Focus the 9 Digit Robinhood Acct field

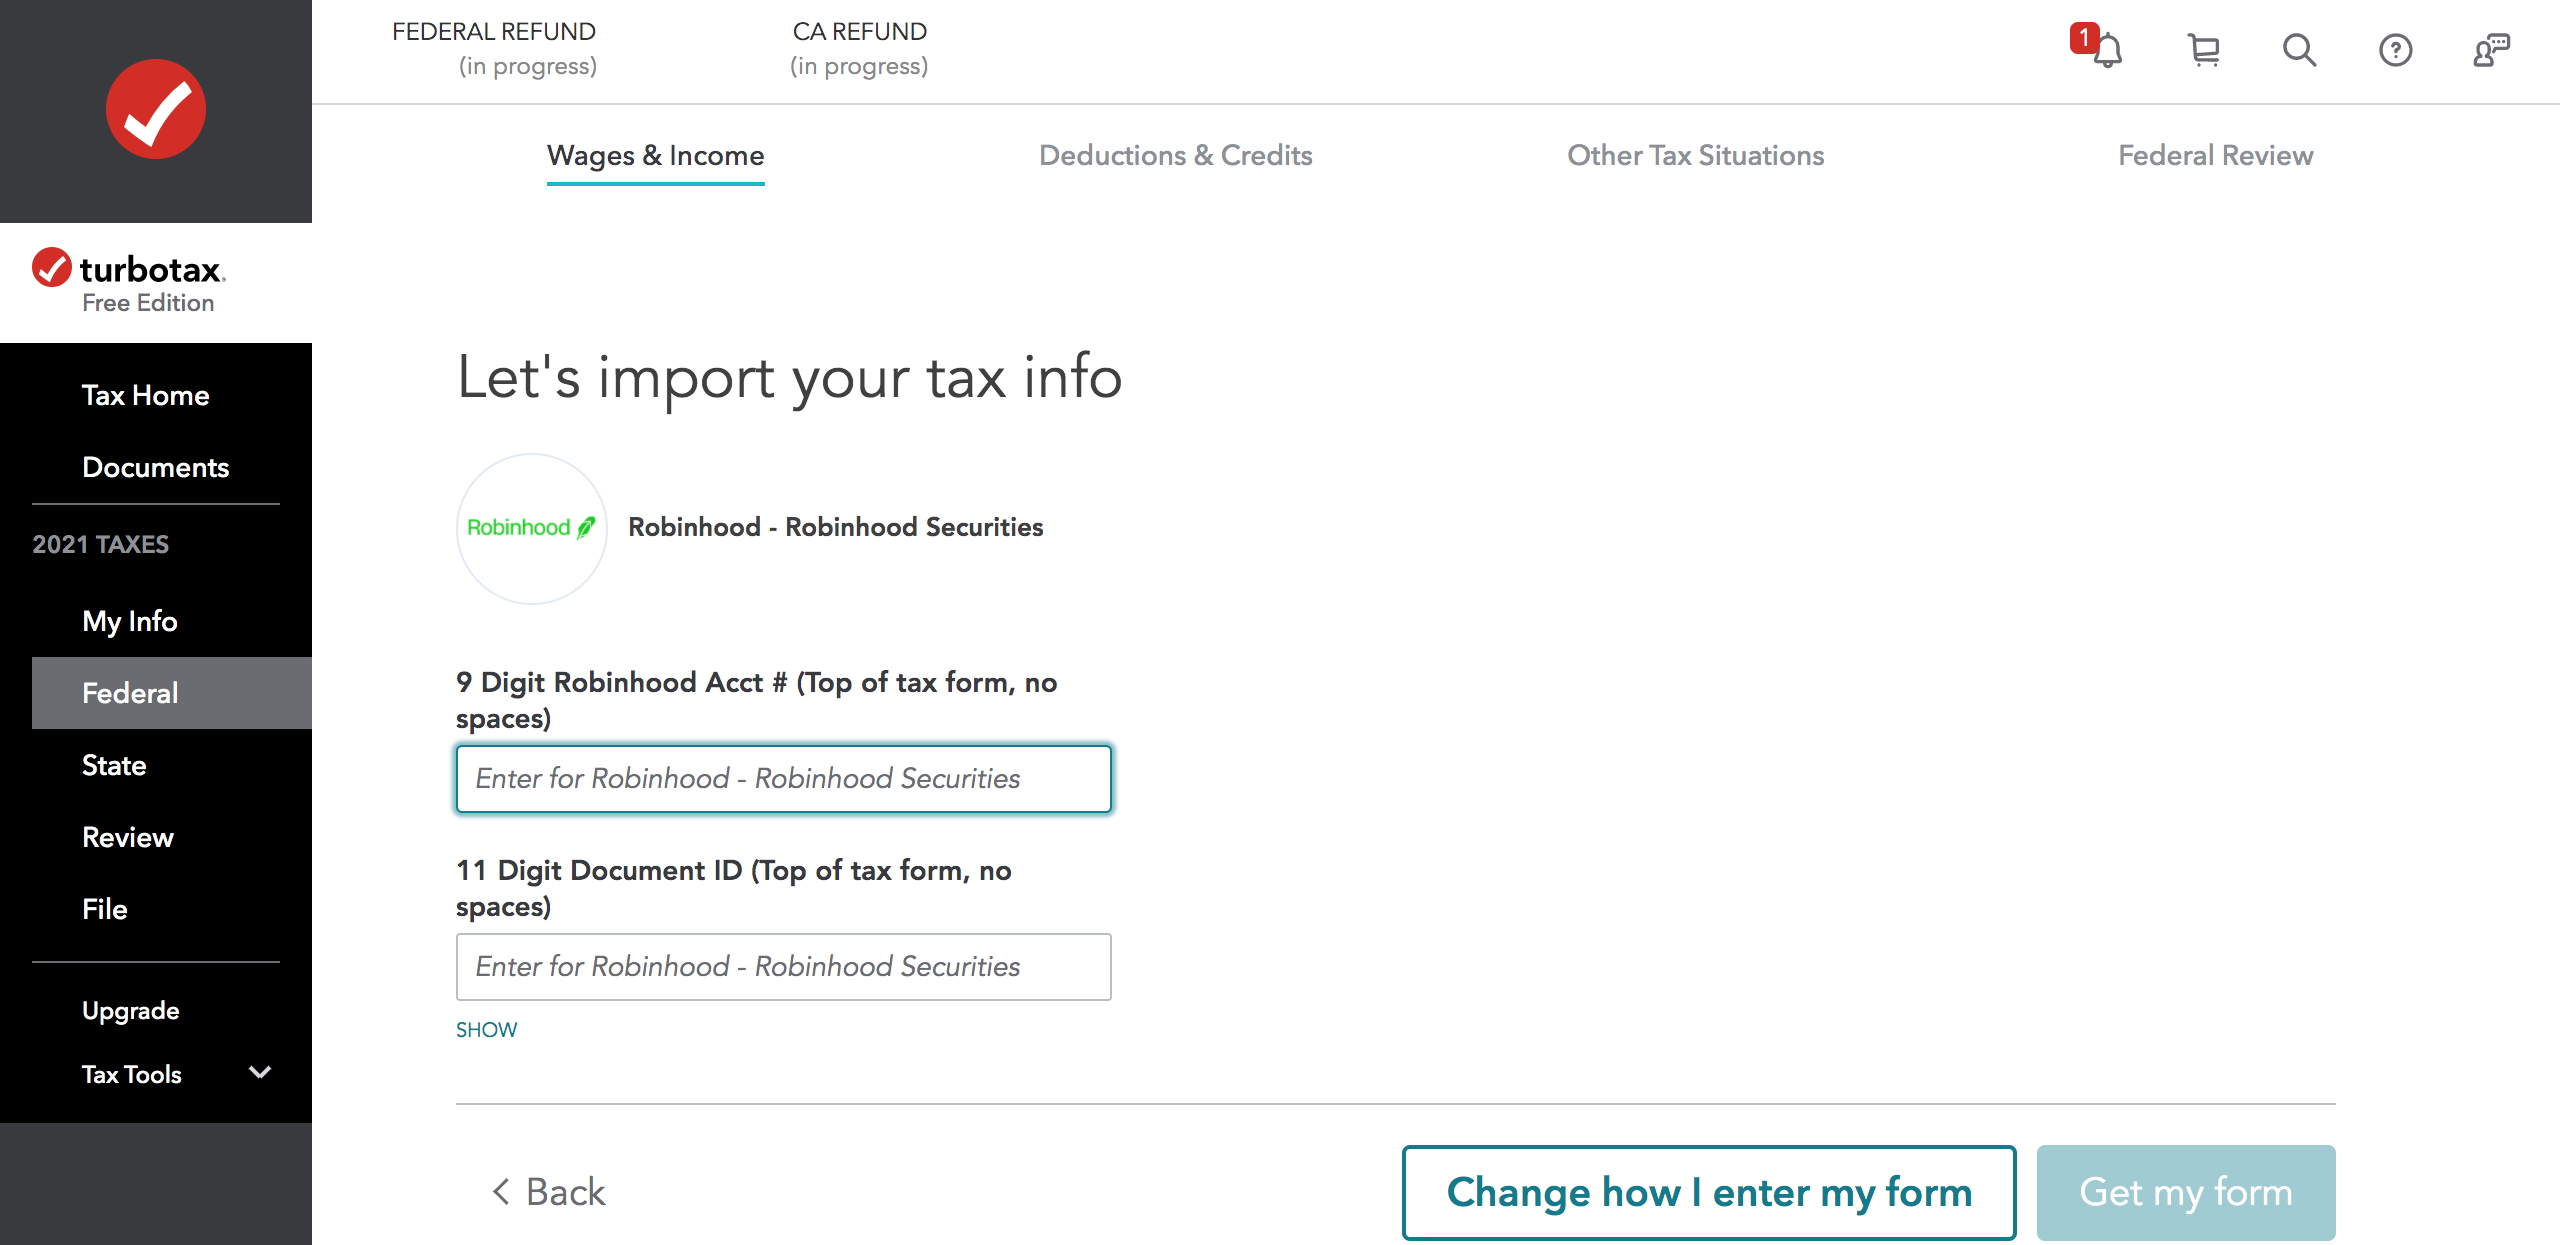click(x=783, y=779)
